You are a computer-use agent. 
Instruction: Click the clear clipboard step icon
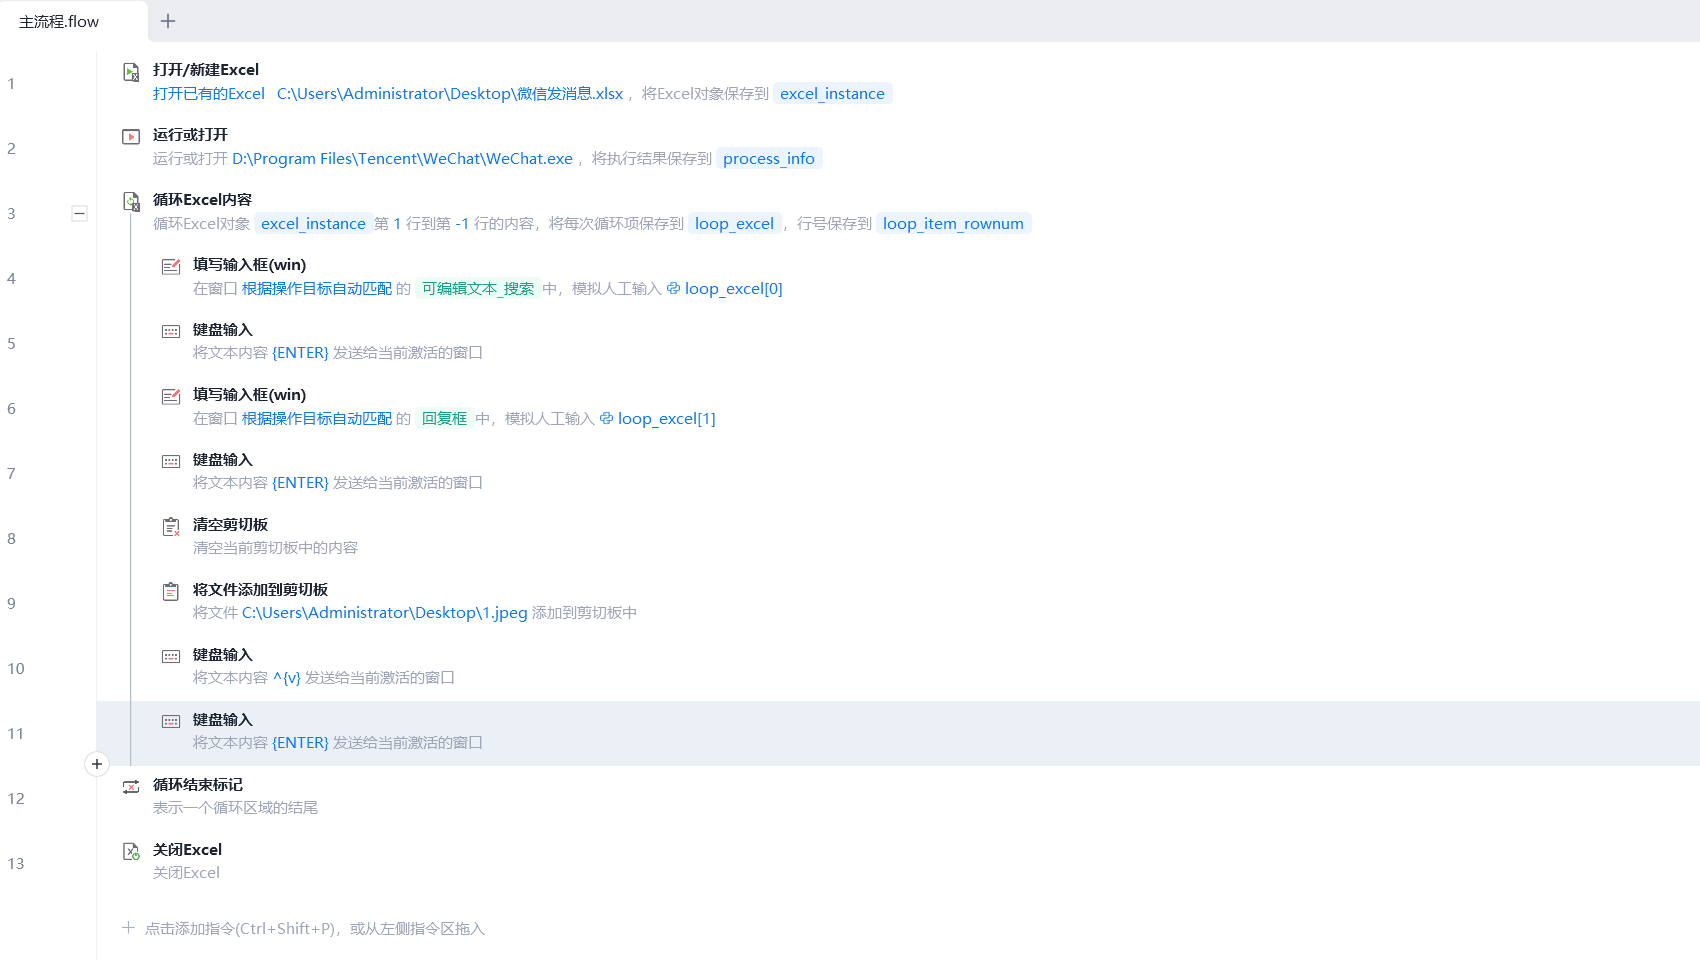[171, 527]
